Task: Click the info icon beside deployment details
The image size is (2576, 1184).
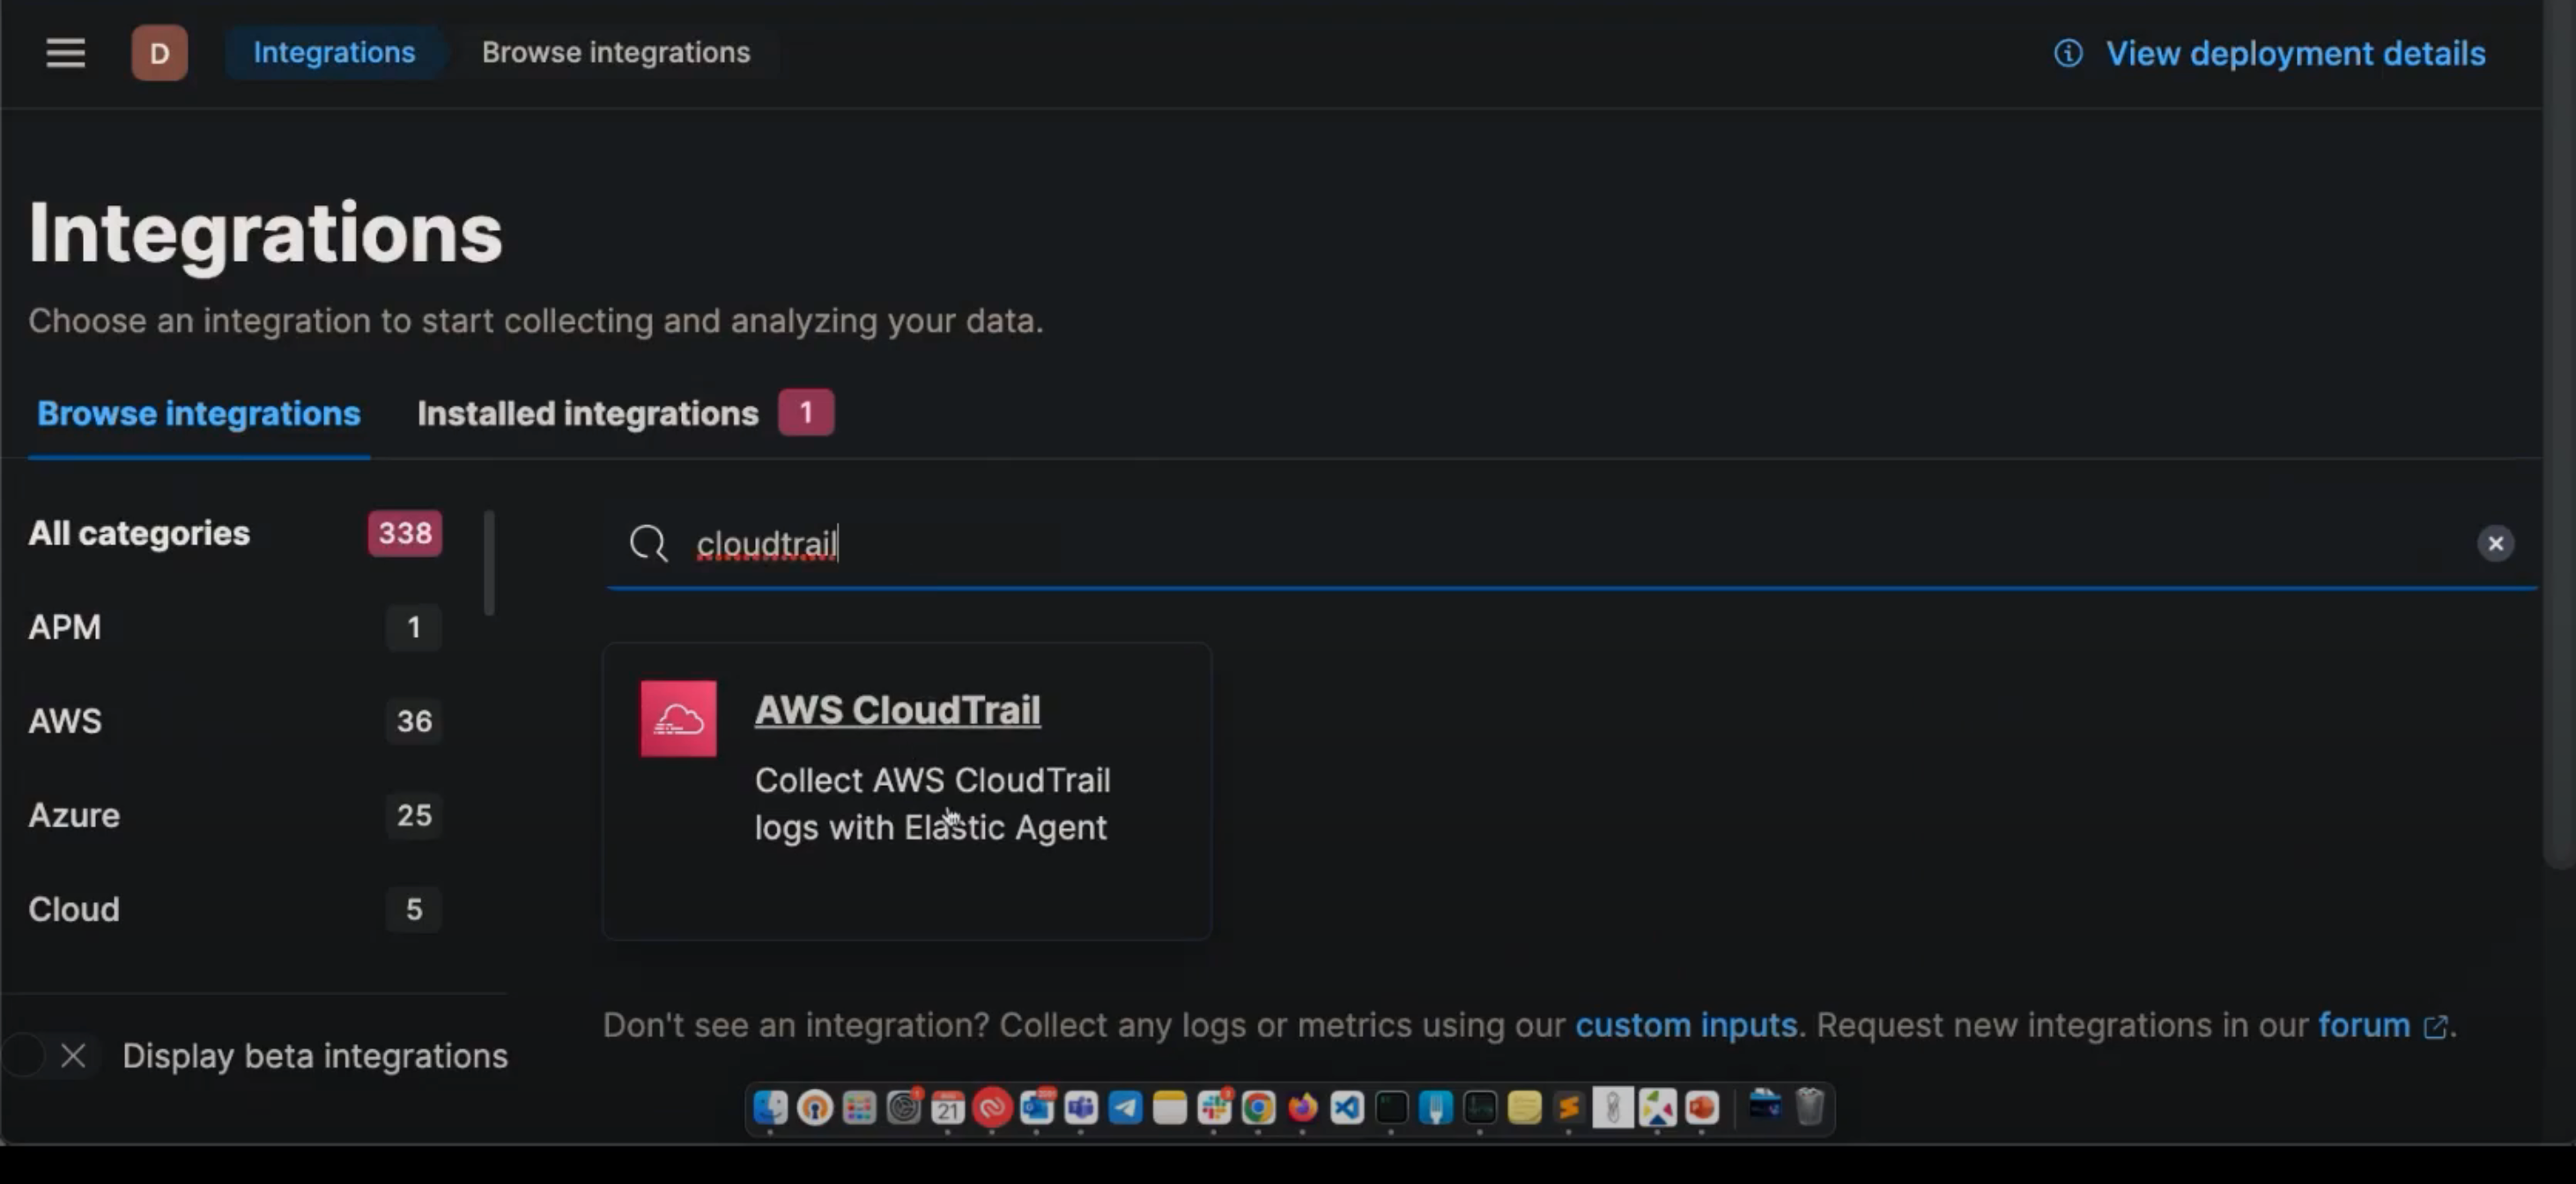Action: point(2068,53)
